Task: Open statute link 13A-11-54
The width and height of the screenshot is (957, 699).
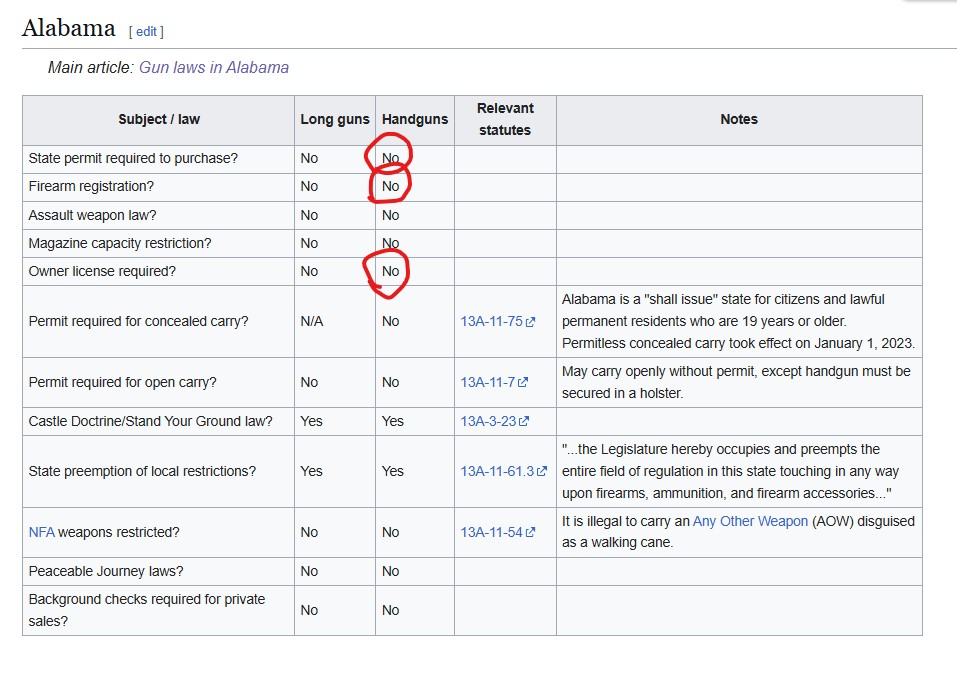Action: pos(491,532)
